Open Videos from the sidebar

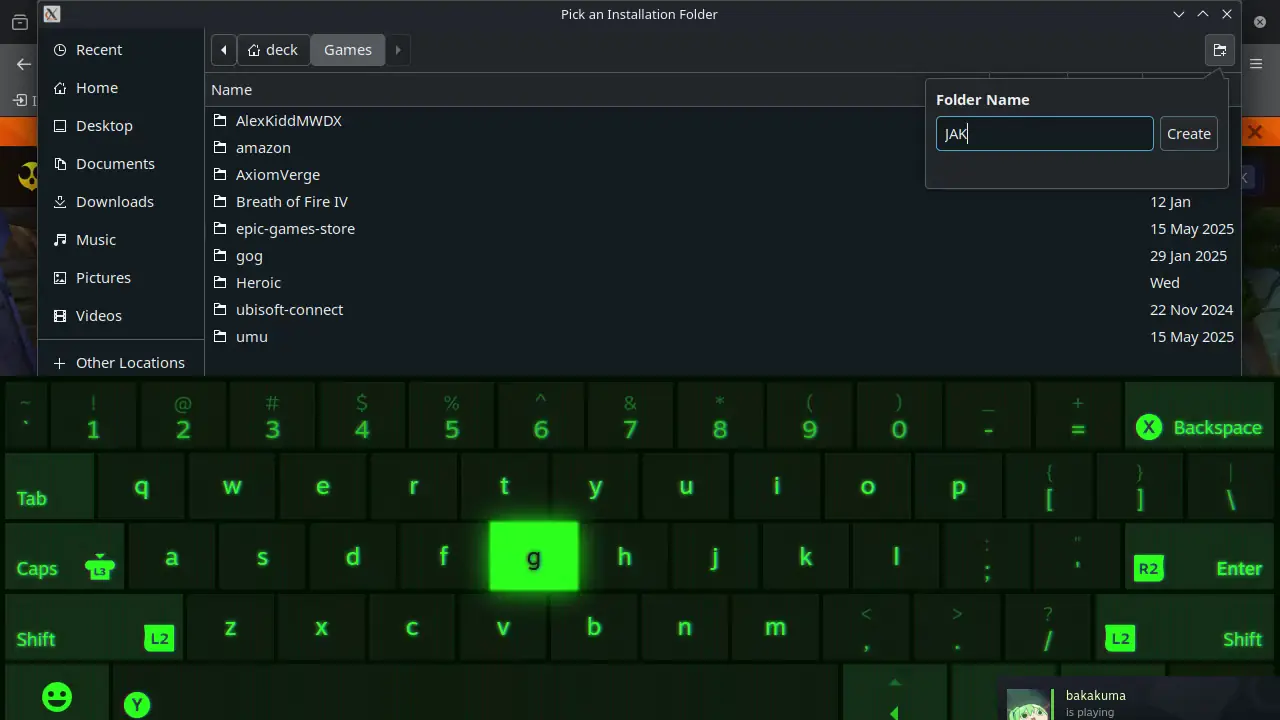click(98, 316)
